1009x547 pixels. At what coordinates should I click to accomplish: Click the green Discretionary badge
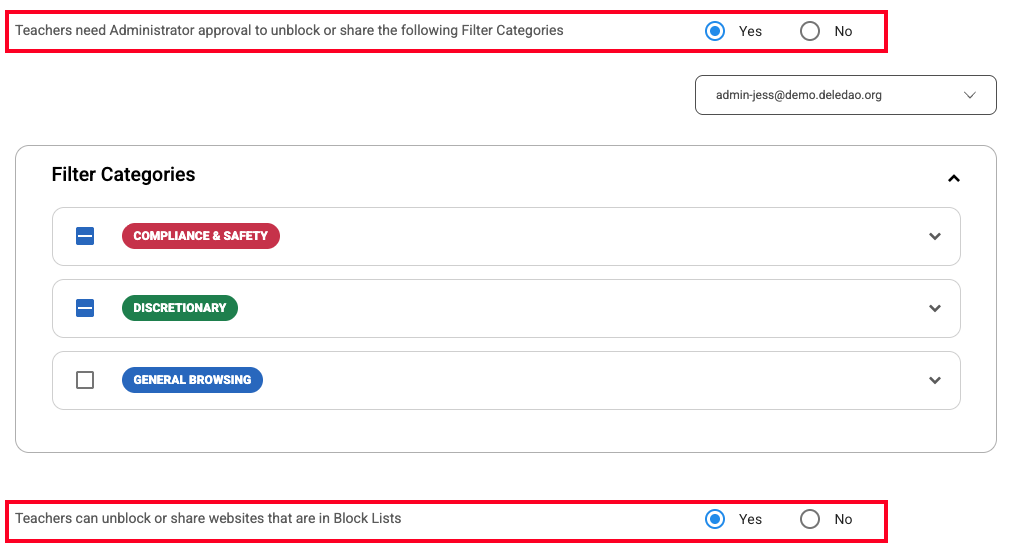[180, 308]
